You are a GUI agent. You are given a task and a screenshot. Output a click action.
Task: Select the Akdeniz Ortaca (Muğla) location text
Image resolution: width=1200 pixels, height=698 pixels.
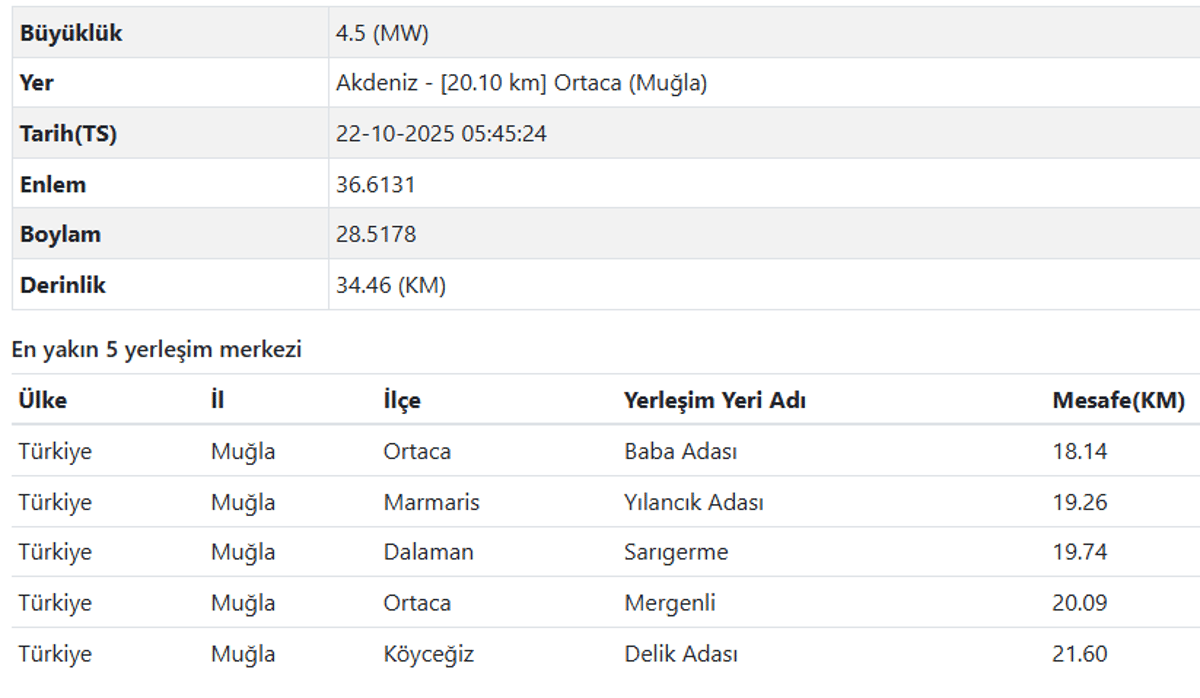[521, 84]
